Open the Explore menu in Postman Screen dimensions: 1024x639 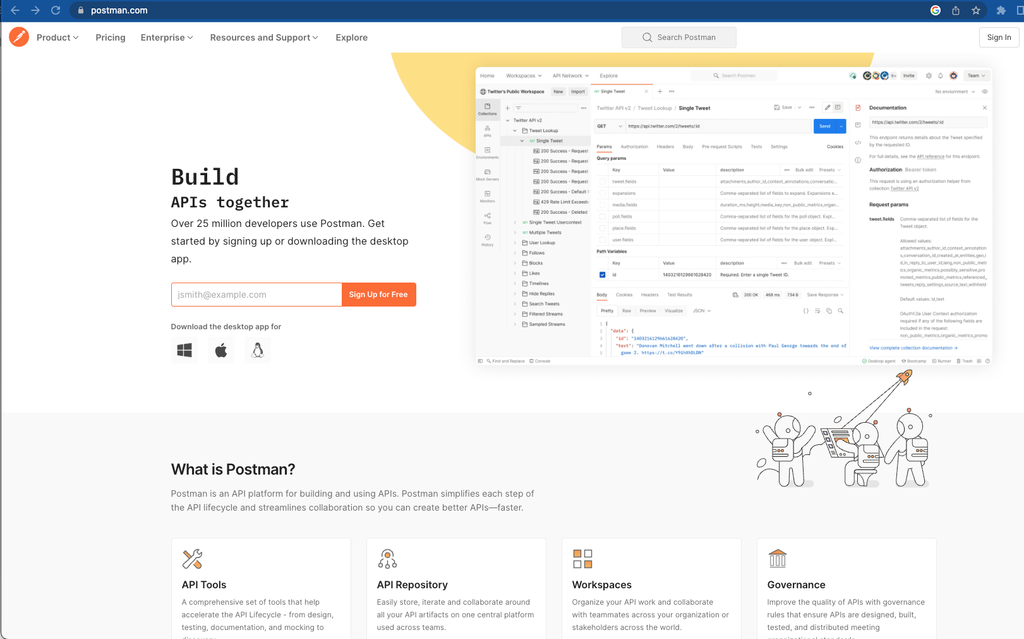(351, 37)
